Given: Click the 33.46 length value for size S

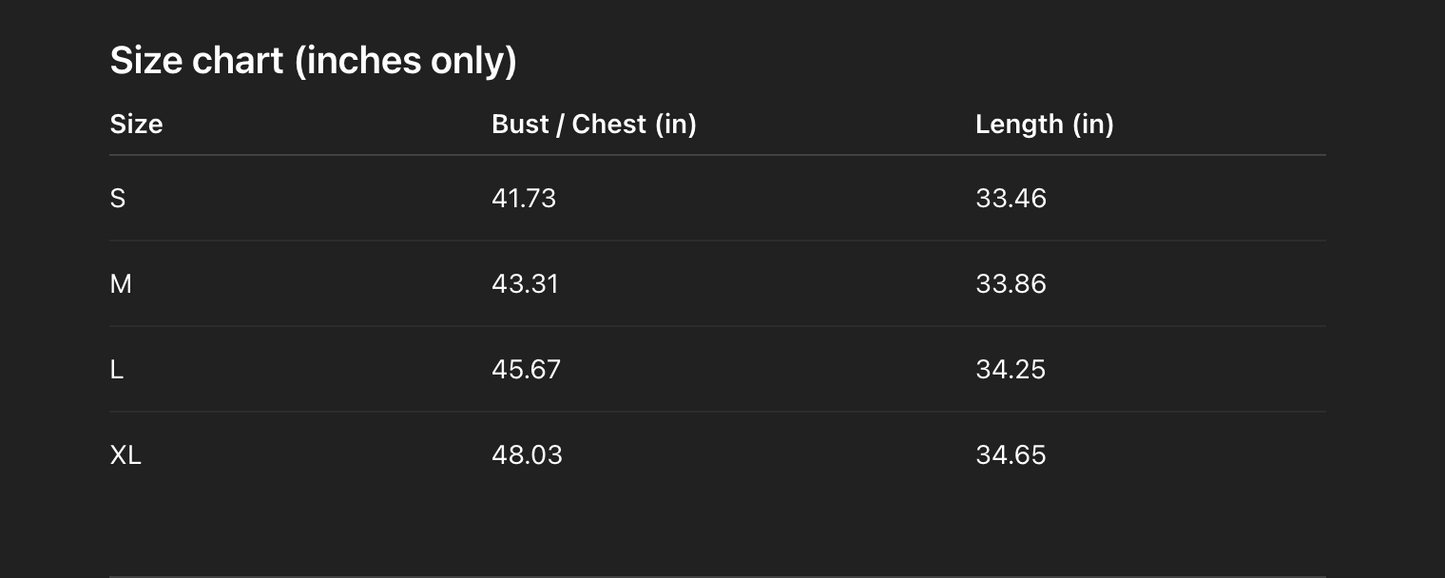Looking at the screenshot, I should pyautogui.click(x=1010, y=198).
